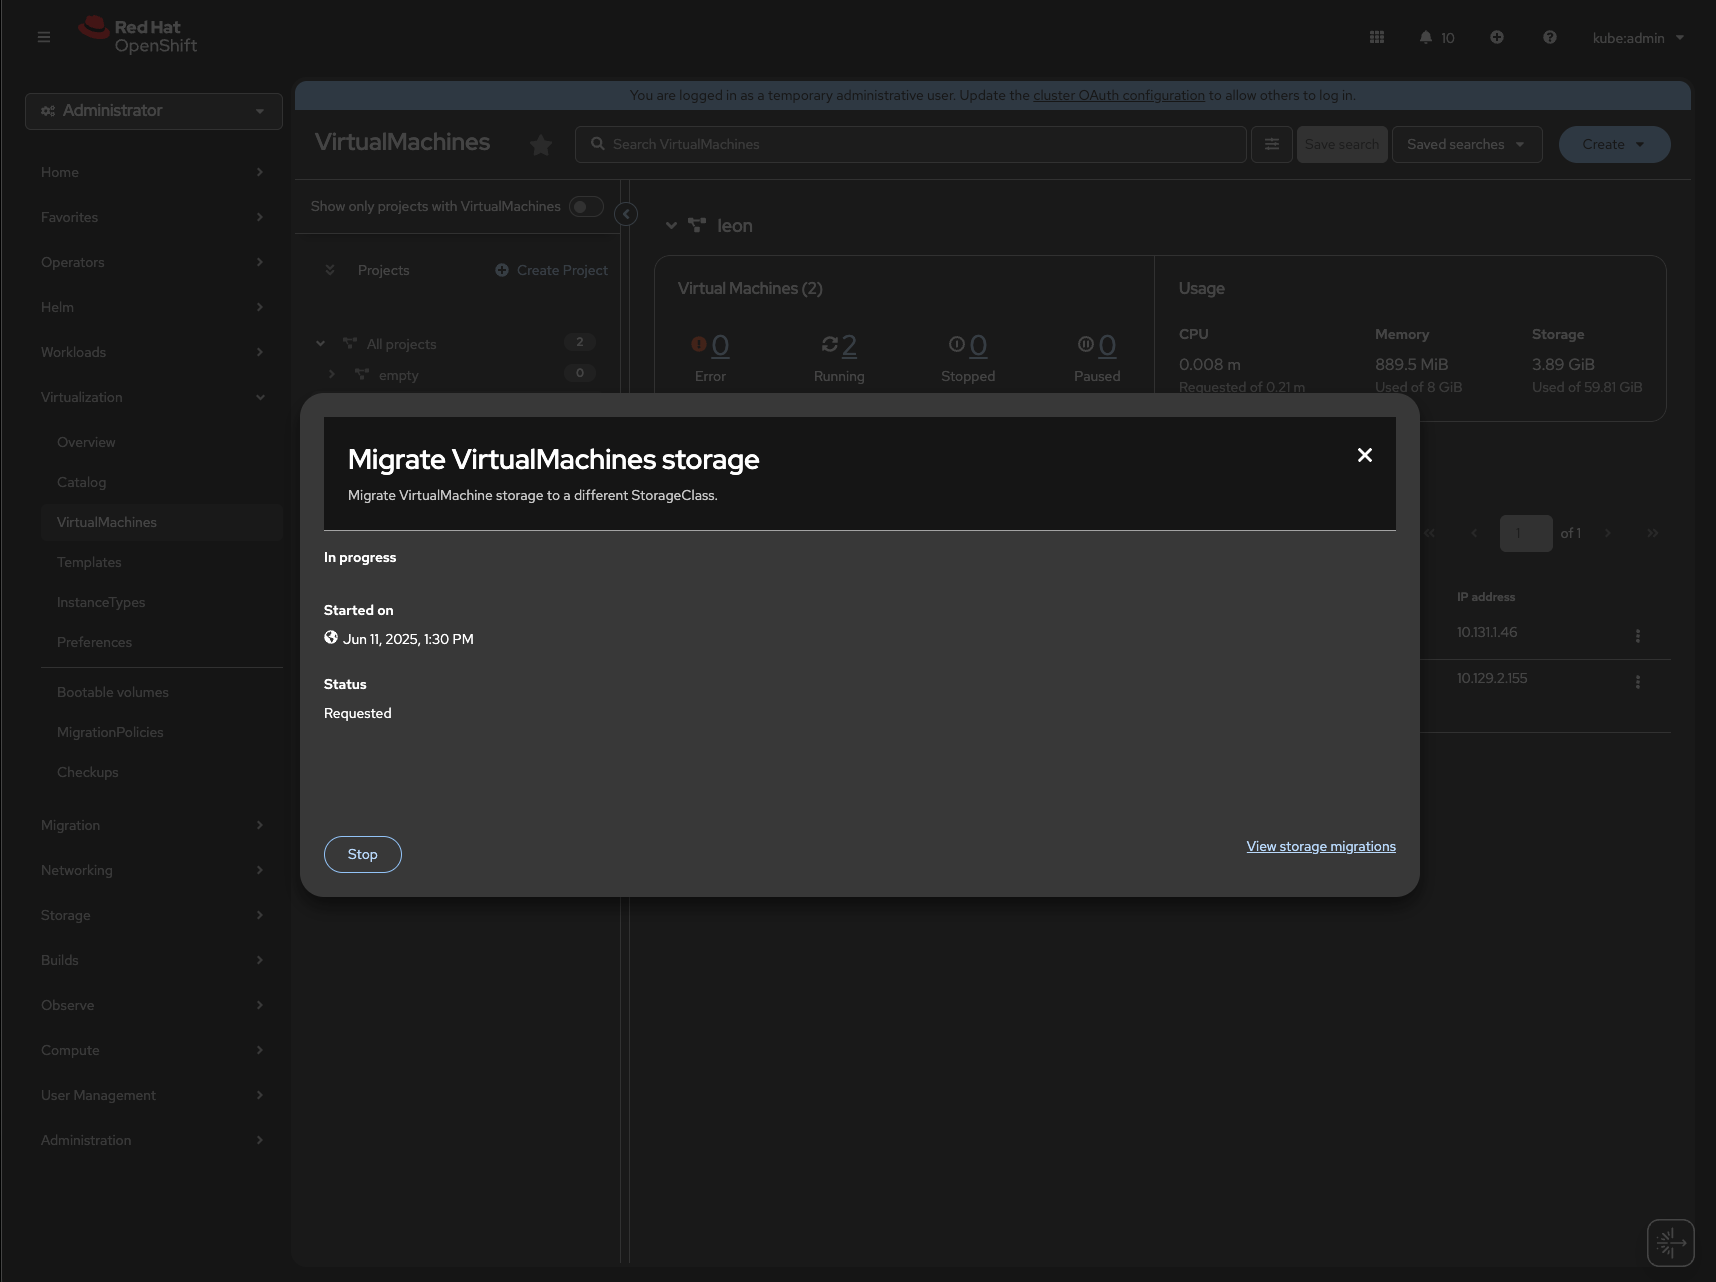Click the quick create plus icon
Viewport: 1716px width, 1282px height.
[1497, 37]
